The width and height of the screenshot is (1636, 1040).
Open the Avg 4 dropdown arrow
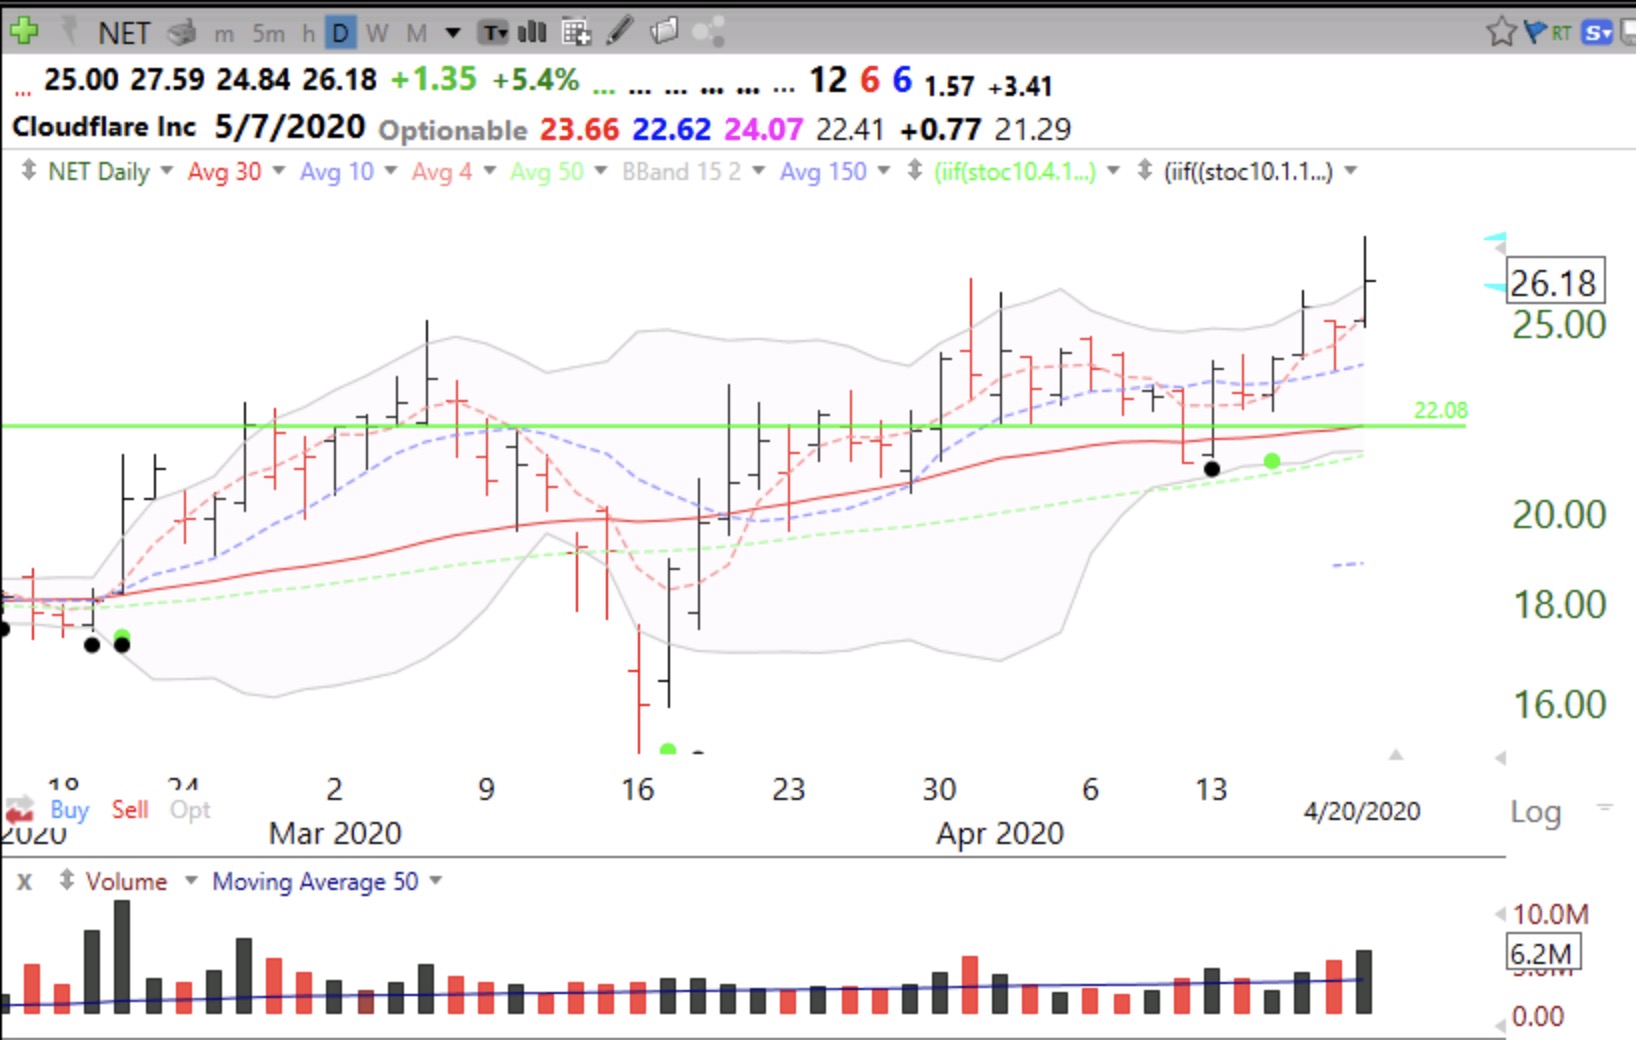490,171
